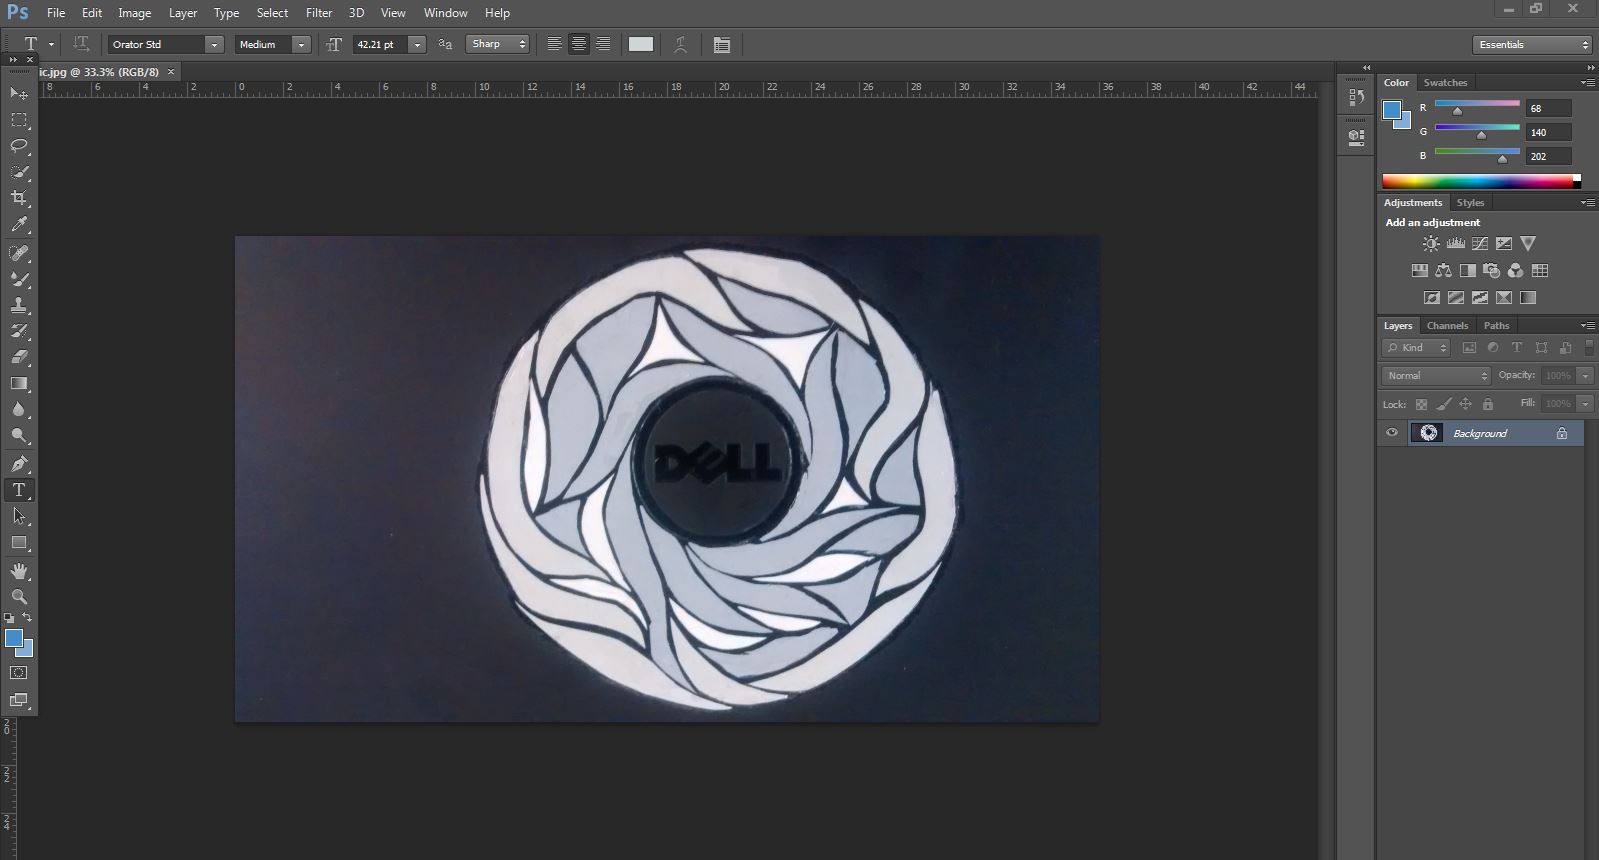The width and height of the screenshot is (1599, 860).
Task: Toggle center text alignment
Action: [x=578, y=44]
